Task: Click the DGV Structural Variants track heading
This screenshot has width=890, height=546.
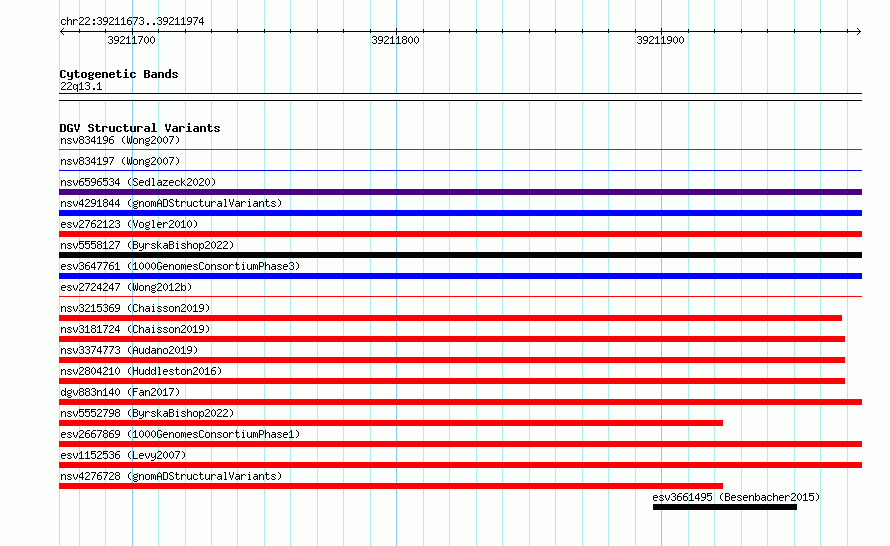Action: point(140,128)
